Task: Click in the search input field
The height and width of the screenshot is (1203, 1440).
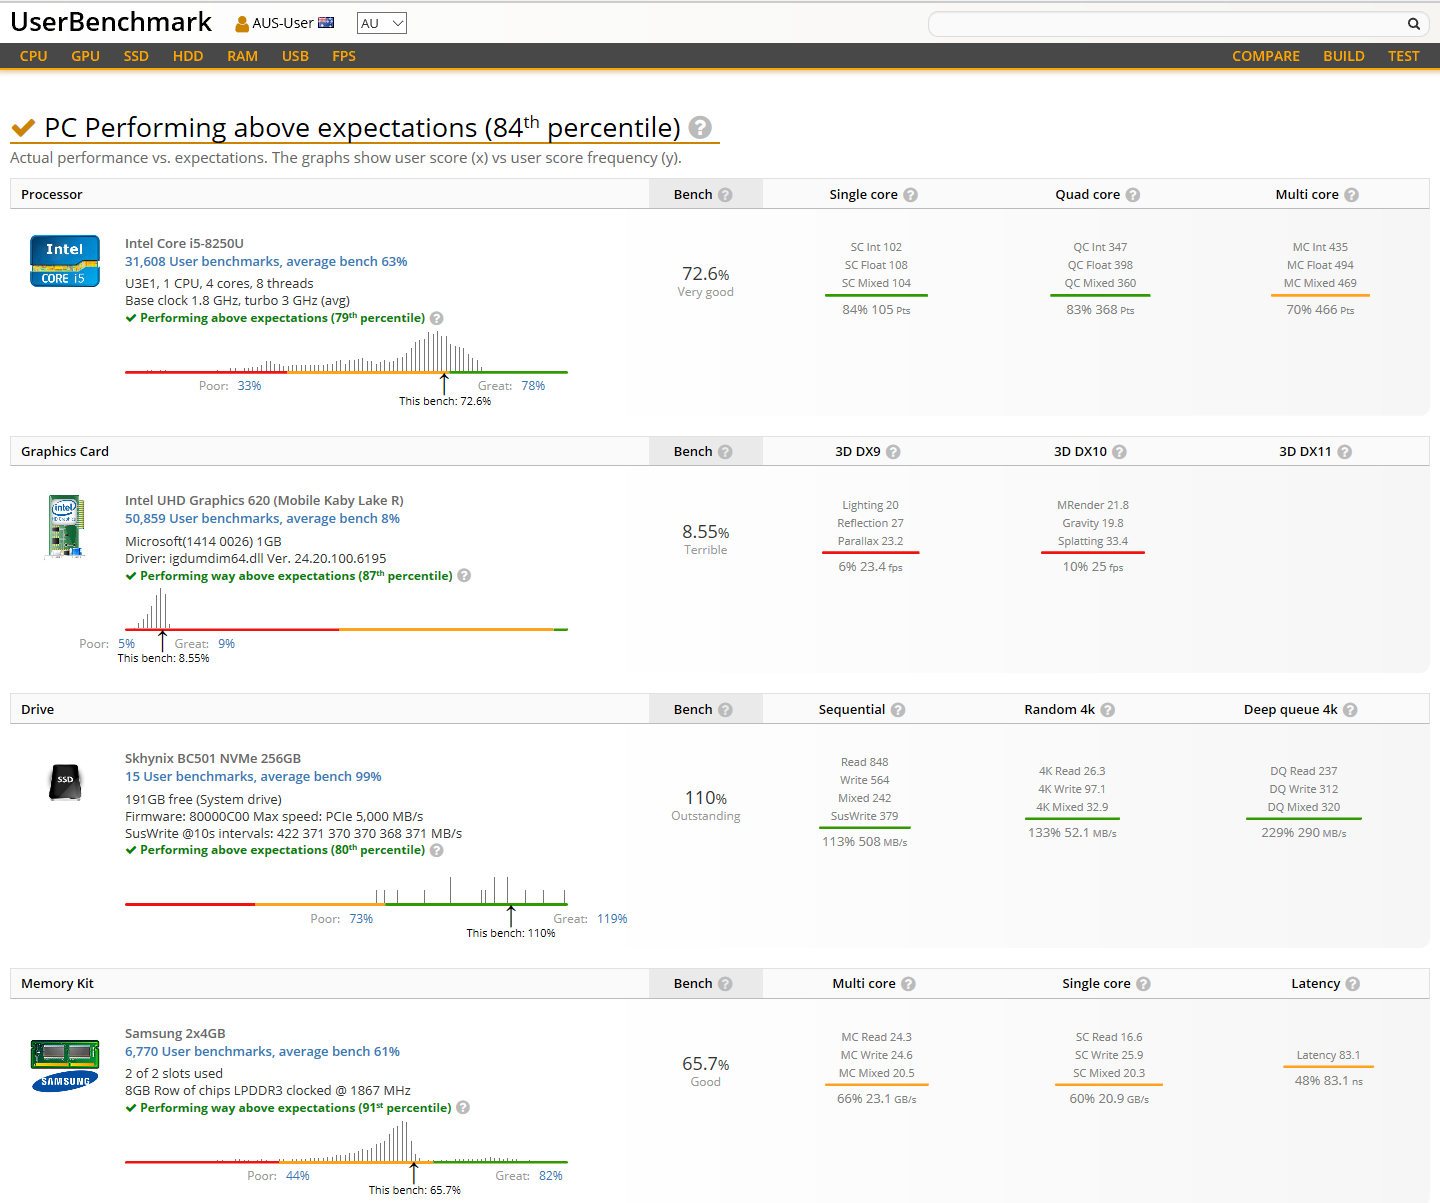Action: click(1165, 24)
